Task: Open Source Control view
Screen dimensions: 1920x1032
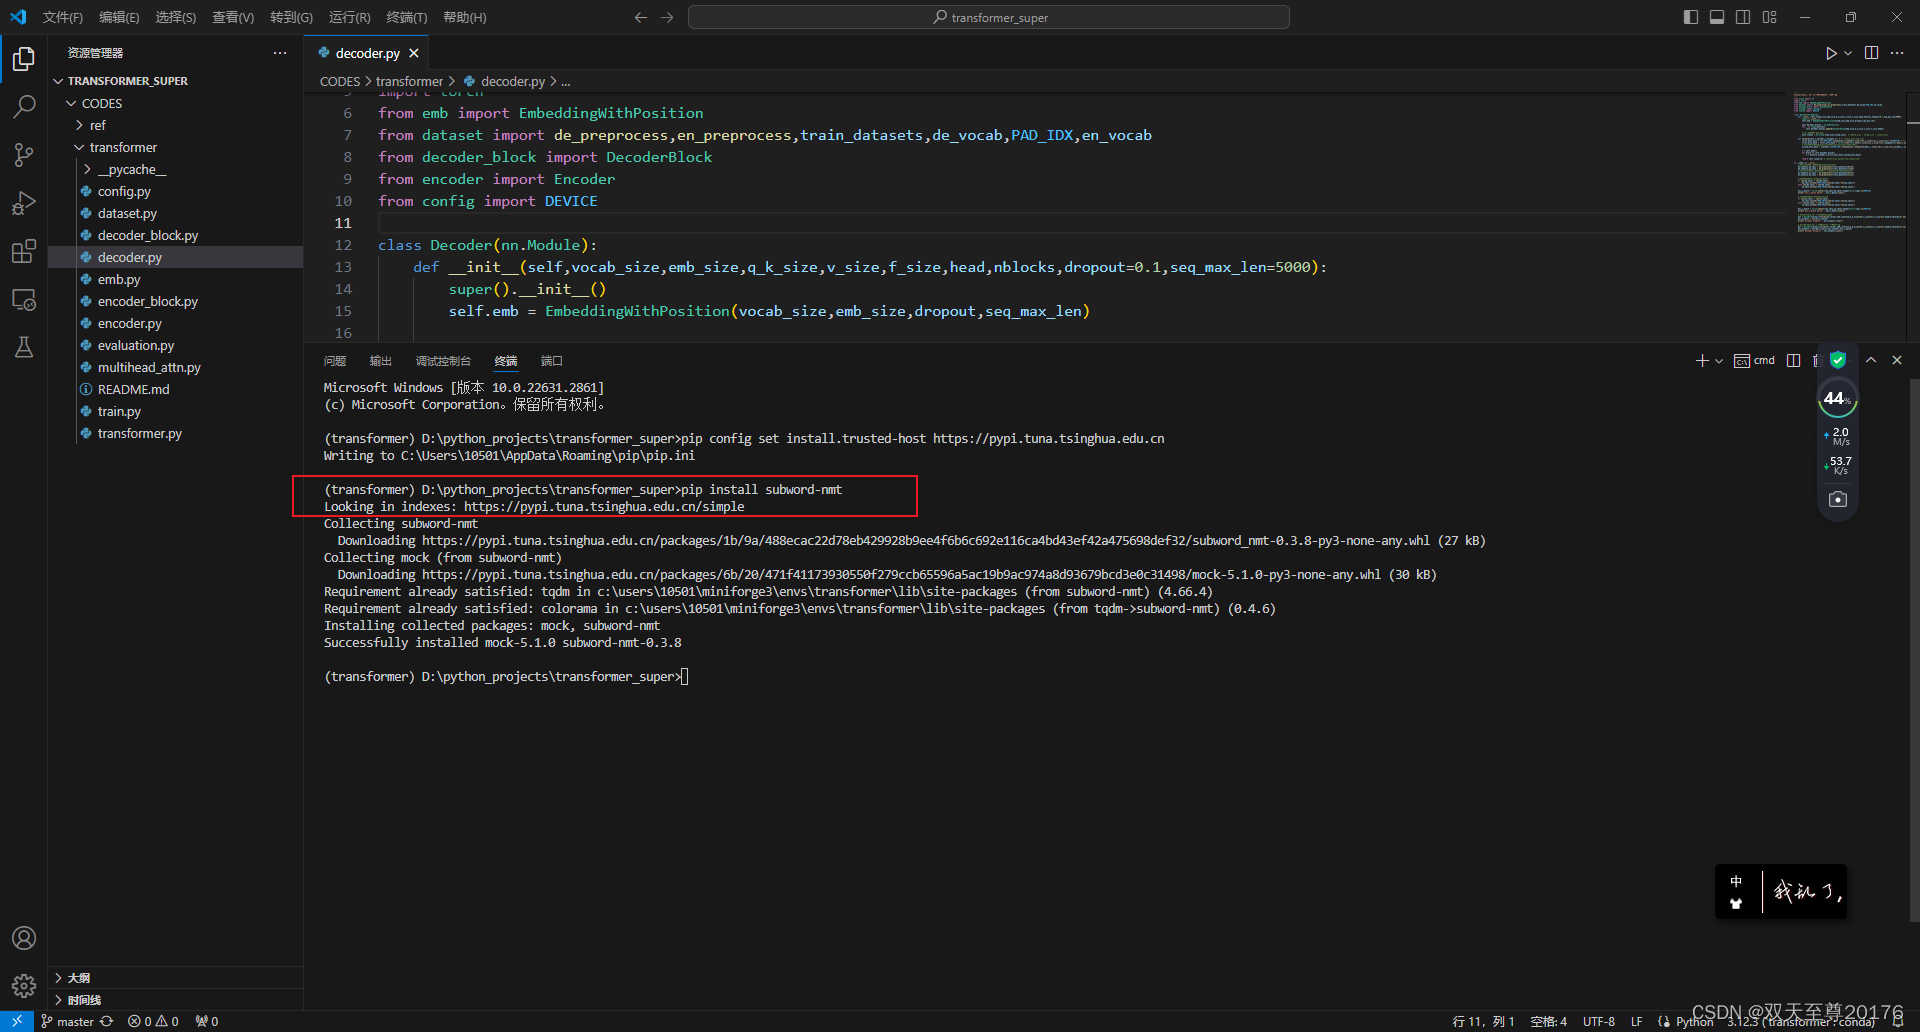Action: click(x=24, y=154)
